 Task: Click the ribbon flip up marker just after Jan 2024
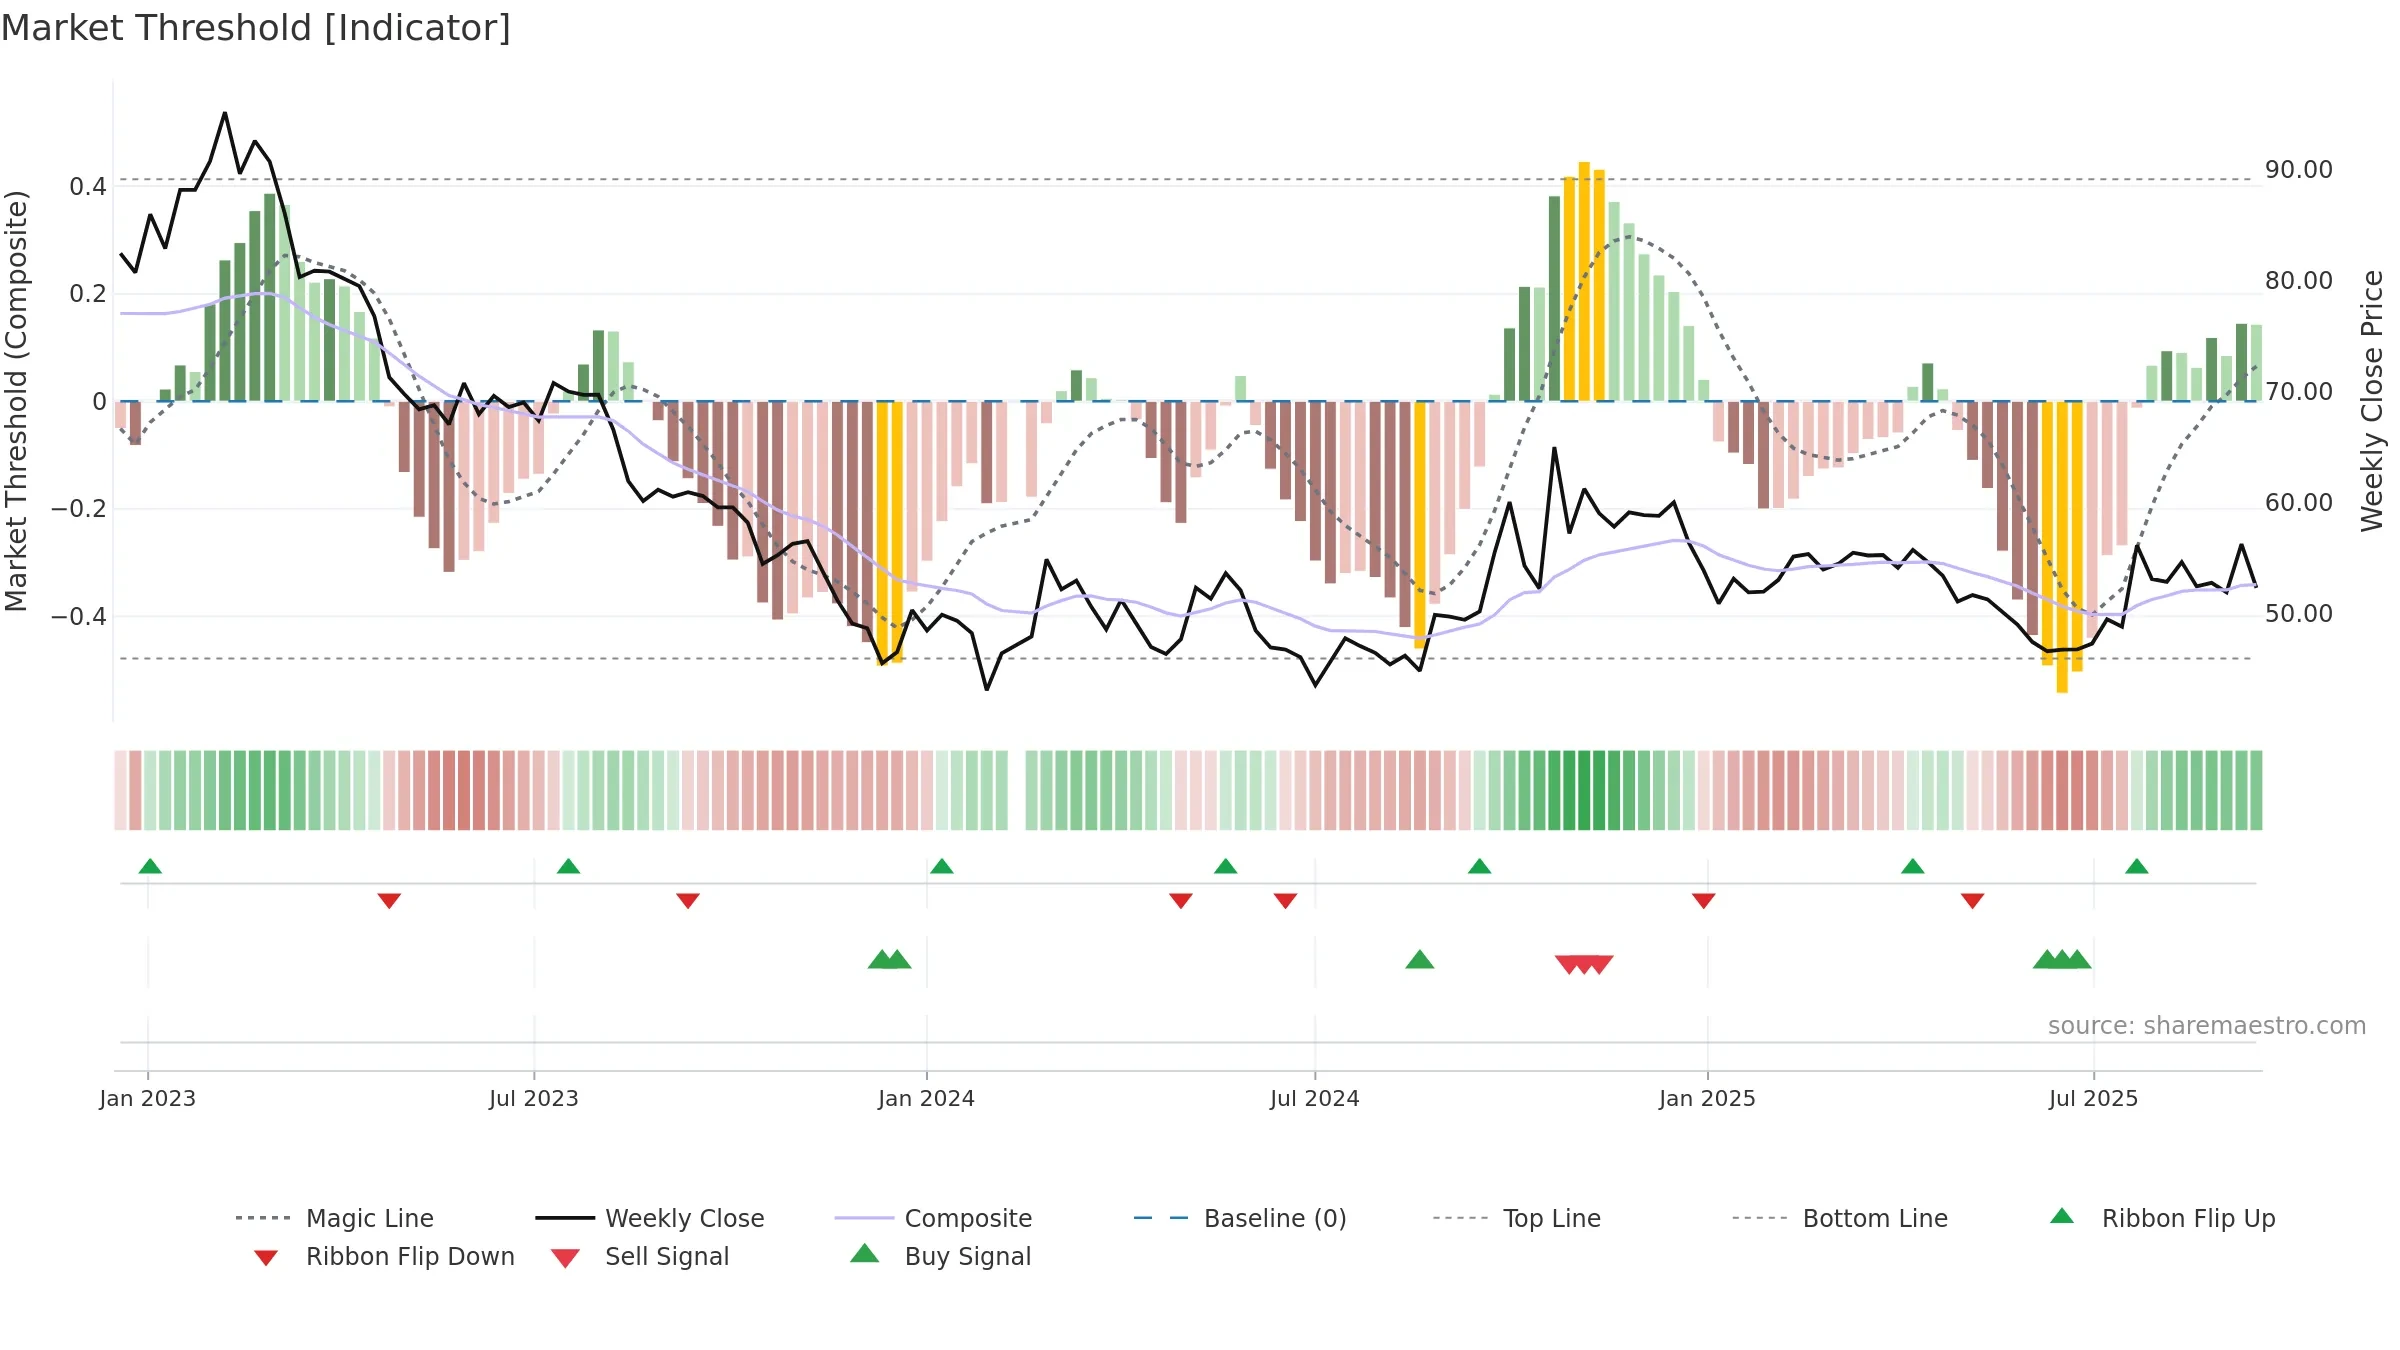point(941,866)
